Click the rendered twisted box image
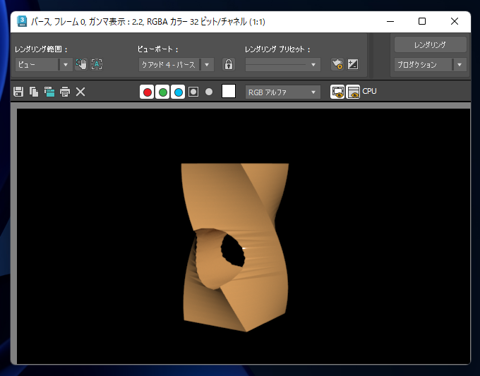480x376 pixels. [x=235, y=247]
